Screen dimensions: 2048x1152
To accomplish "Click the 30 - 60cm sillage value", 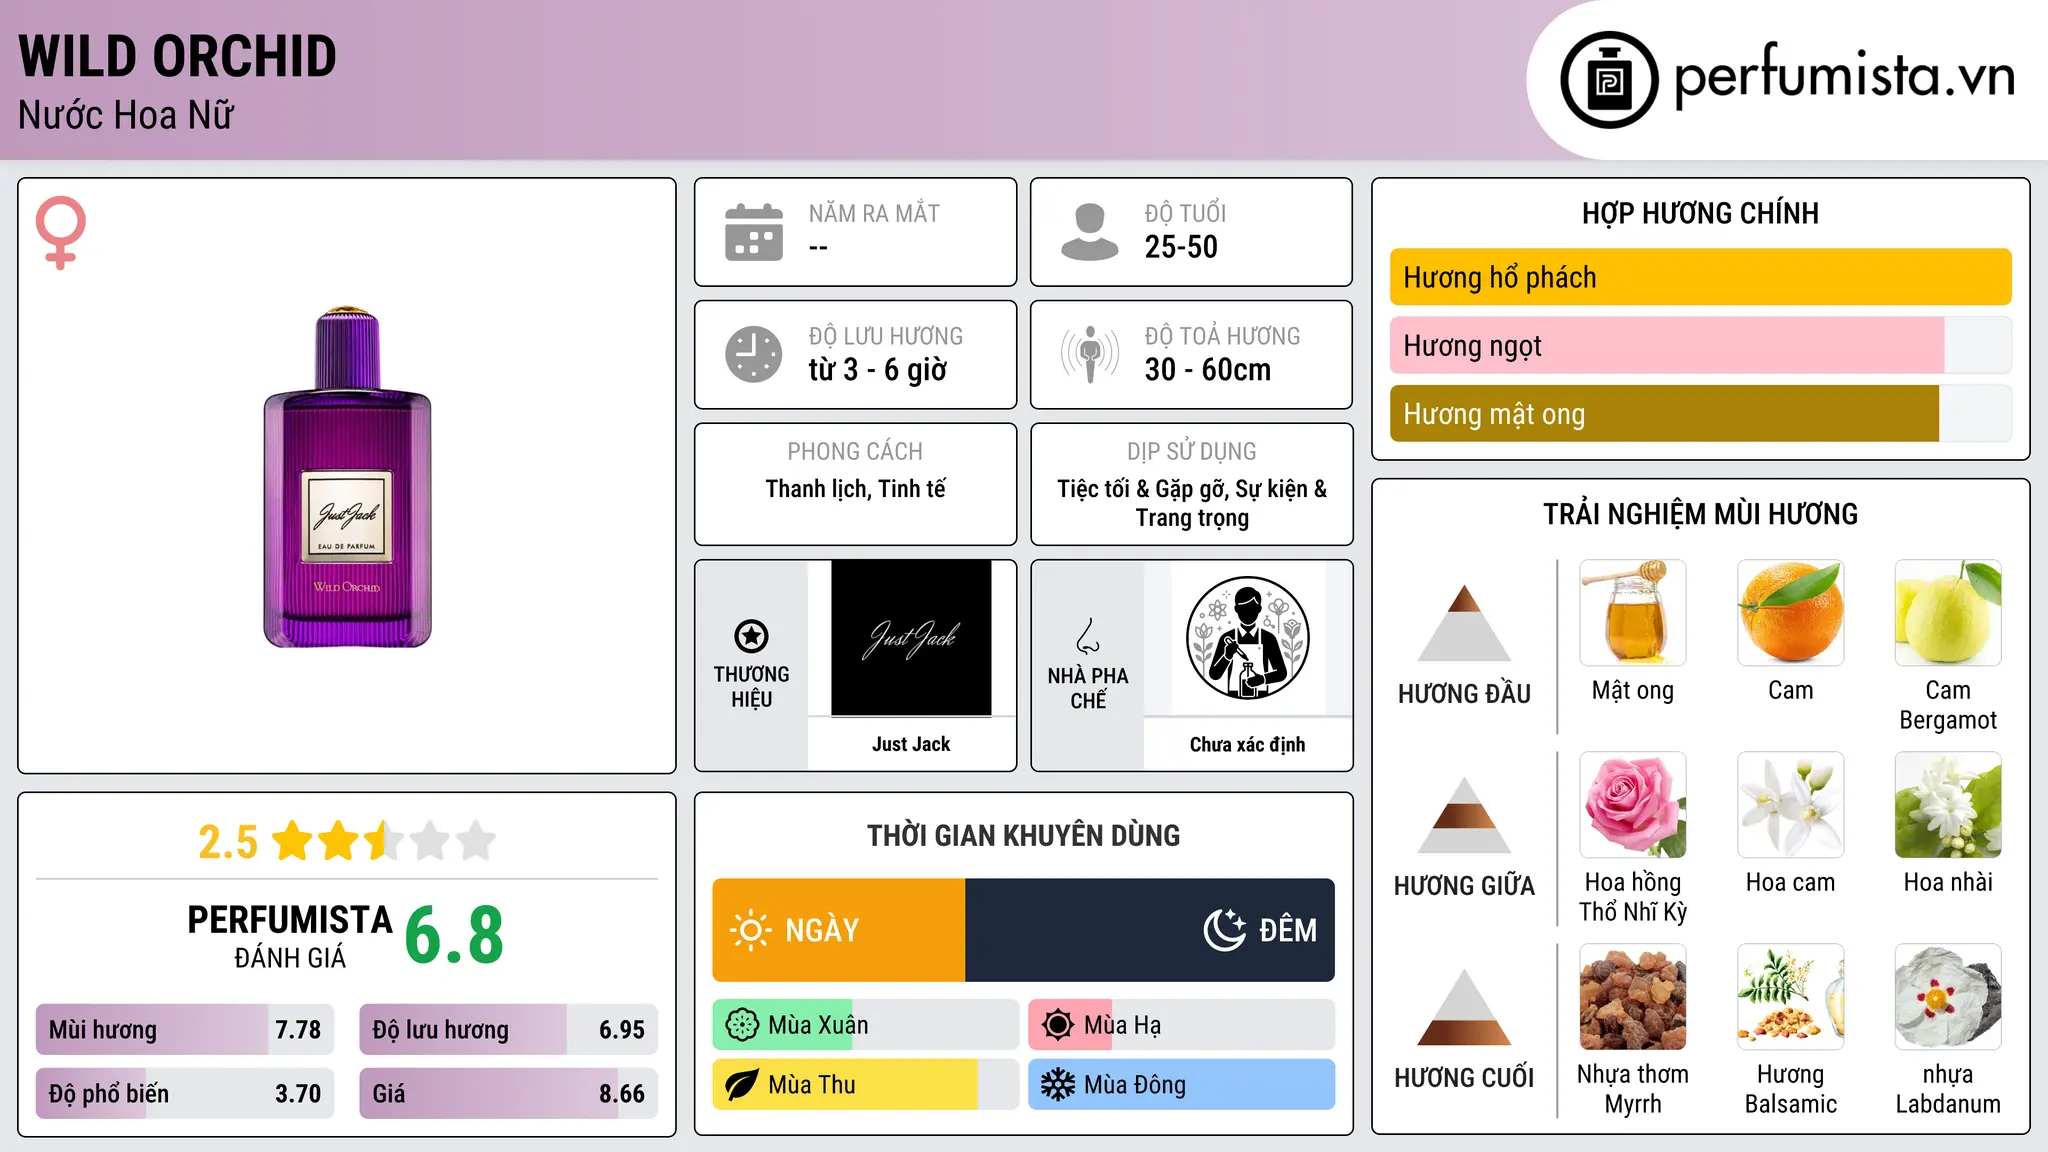I will [x=1208, y=370].
